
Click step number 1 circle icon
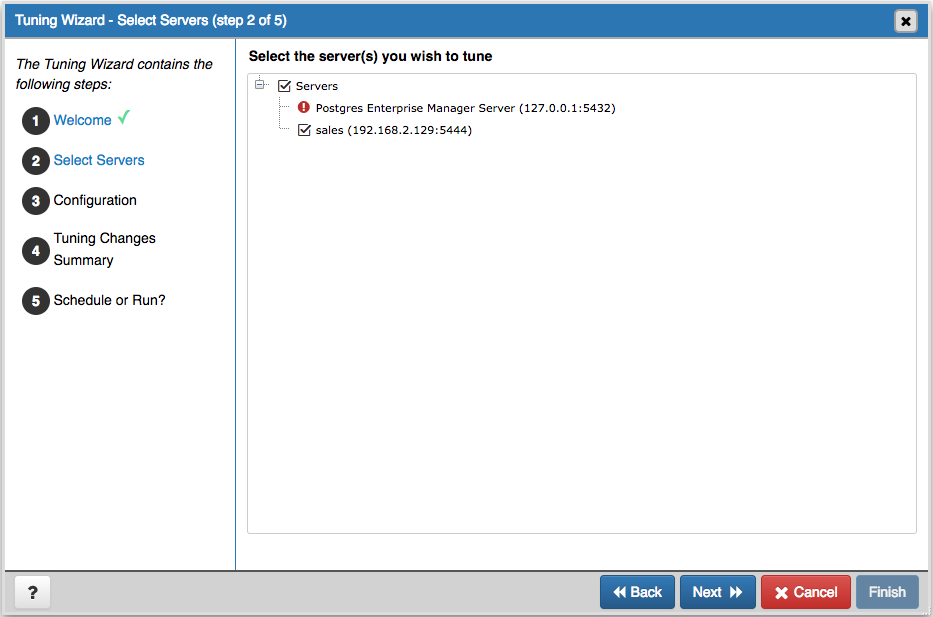tap(36, 121)
